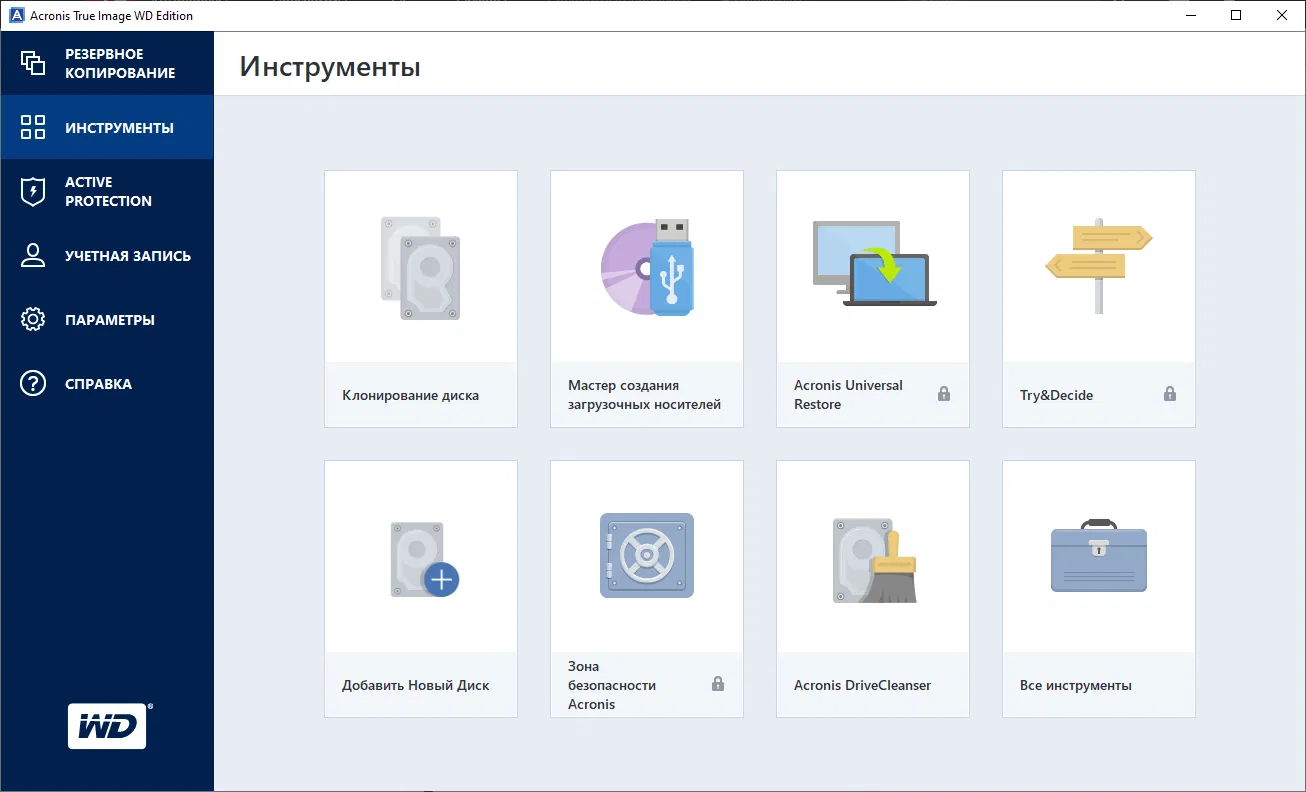Maximize the Acronis True Image window
Viewport: 1306px width, 792px height.
pyautogui.click(x=1236, y=15)
